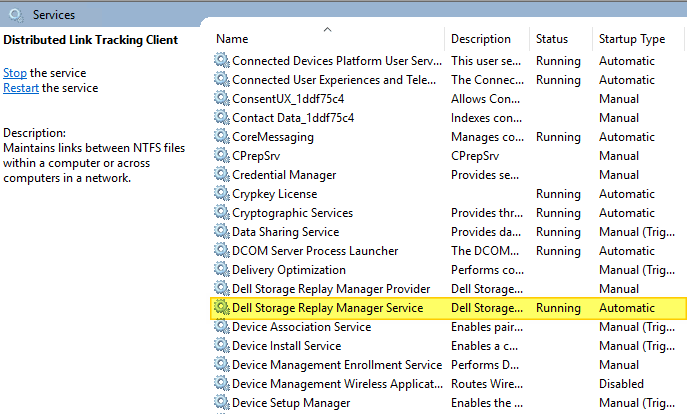
Task: Click the Delivery Optimization gear icon
Action: (221, 270)
